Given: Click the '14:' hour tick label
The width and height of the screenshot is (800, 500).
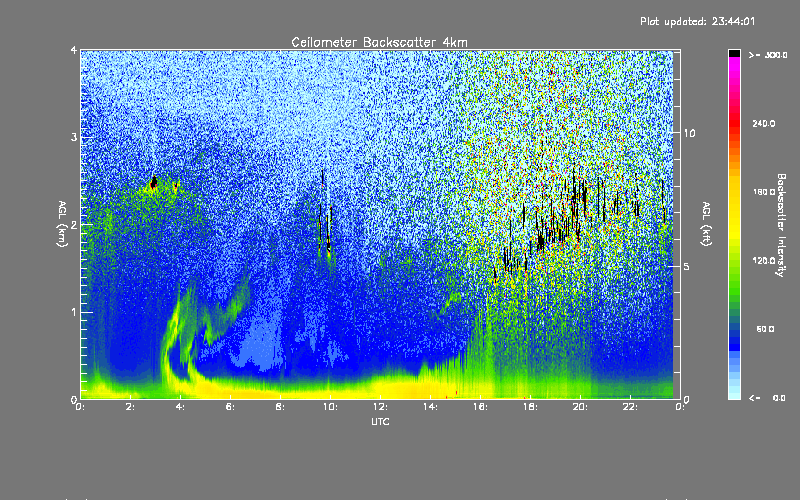Looking at the screenshot, I should (430, 407).
